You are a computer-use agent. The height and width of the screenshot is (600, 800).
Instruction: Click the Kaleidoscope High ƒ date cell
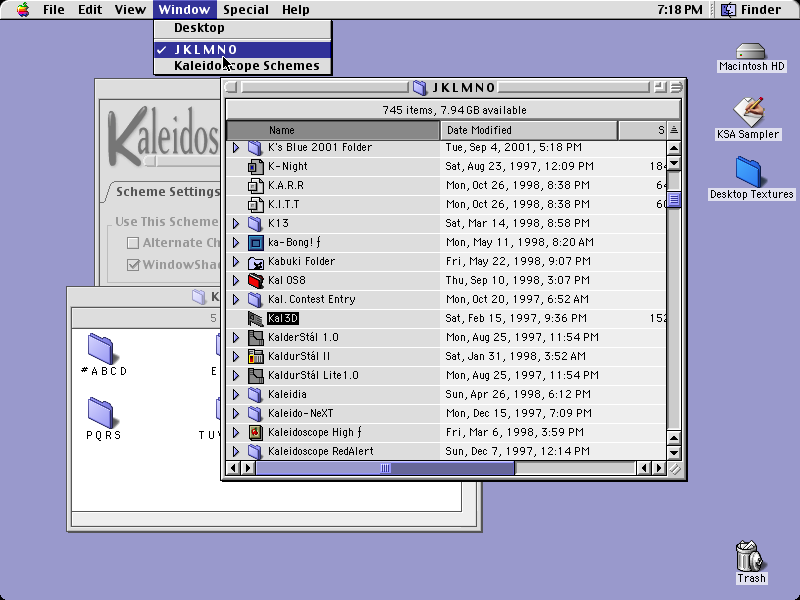(514, 432)
